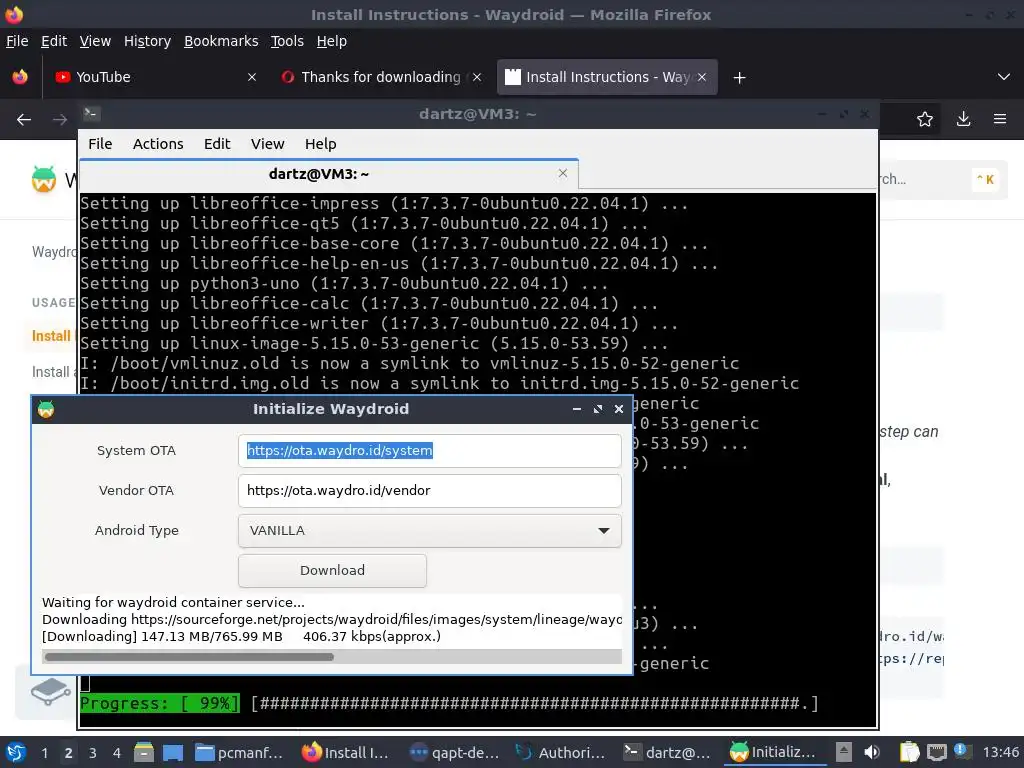Click the show desktop icon in taskbar
1024x768 pixels.
173,752
